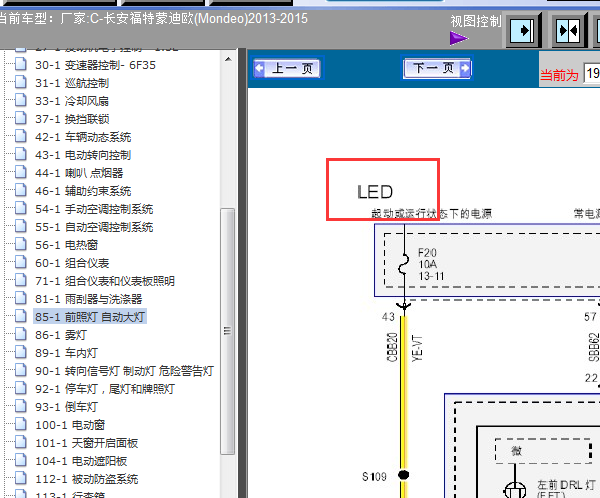Viewport: 600px width, 498px height.
Task: Click the YE-VT wire color label
Action: click(x=417, y=348)
